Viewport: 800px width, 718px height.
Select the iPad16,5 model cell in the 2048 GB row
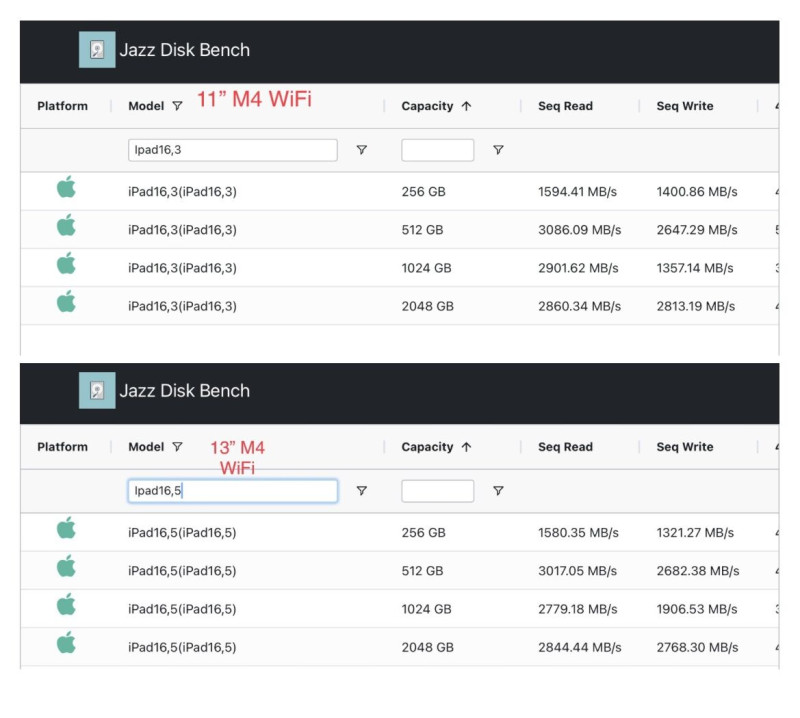click(x=182, y=648)
